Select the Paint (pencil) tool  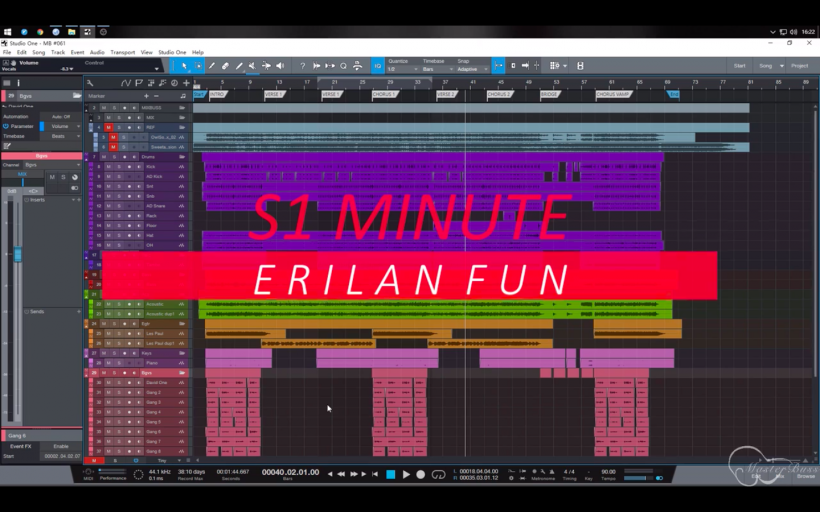point(239,66)
